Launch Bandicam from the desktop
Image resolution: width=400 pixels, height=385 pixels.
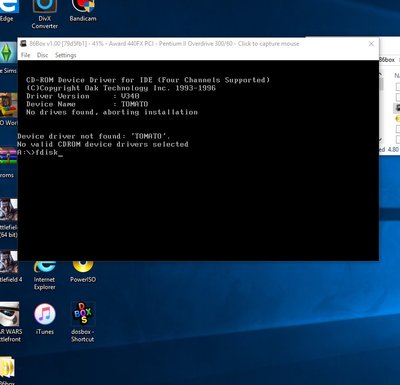pyautogui.click(x=83, y=11)
